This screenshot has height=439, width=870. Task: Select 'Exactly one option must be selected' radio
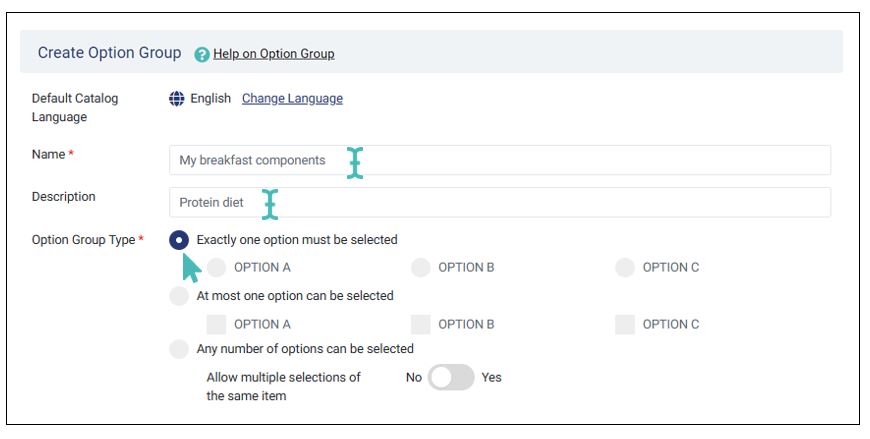point(179,240)
